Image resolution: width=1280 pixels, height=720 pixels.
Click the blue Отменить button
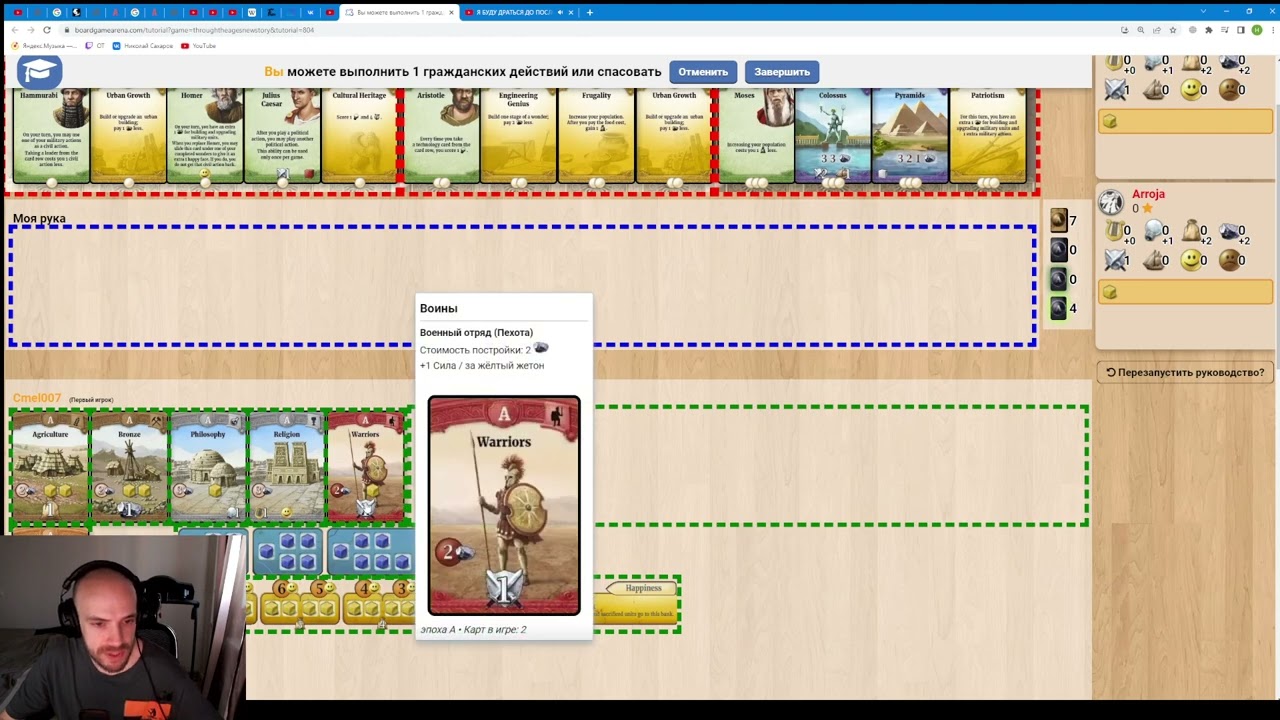tap(703, 72)
